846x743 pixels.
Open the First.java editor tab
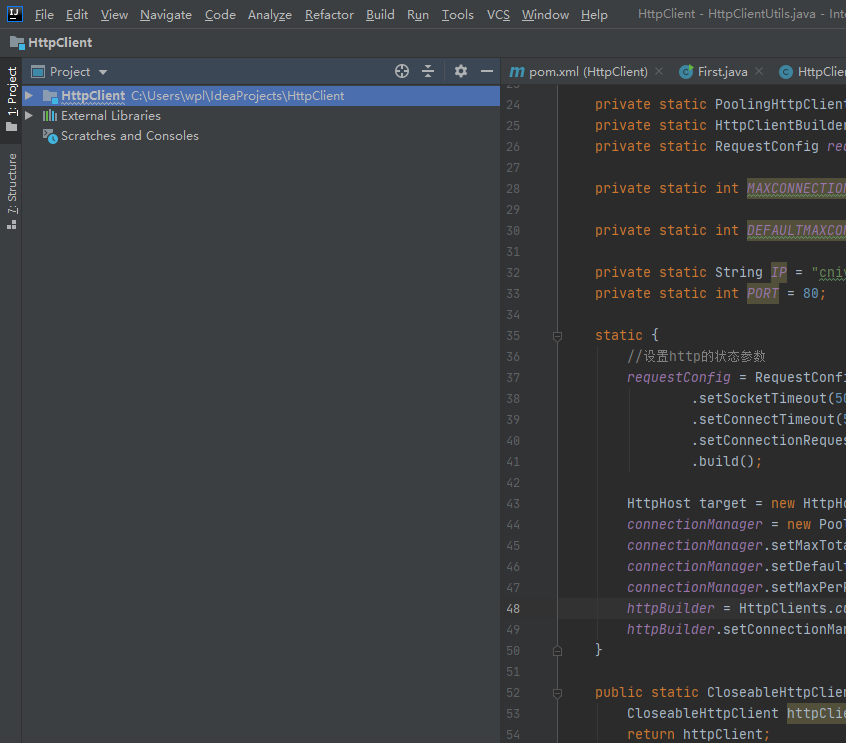721,72
